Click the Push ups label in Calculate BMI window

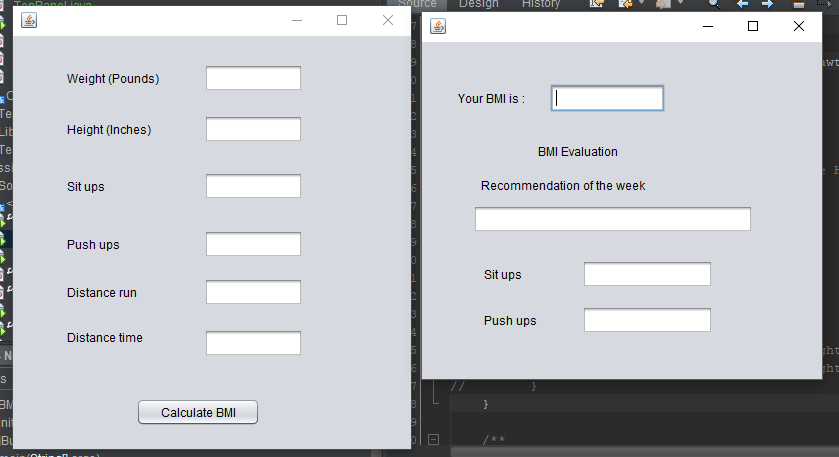pyautogui.click(x=93, y=245)
